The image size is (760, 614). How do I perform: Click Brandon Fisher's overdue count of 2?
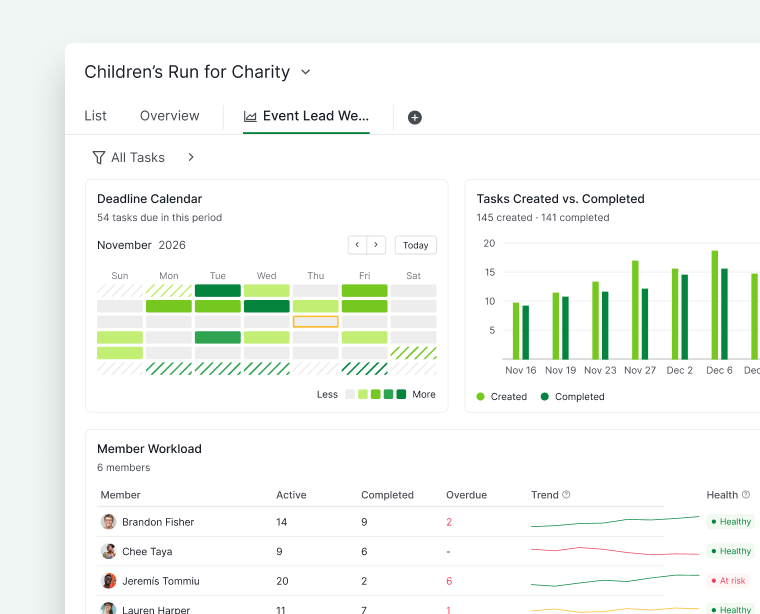click(x=449, y=522)
